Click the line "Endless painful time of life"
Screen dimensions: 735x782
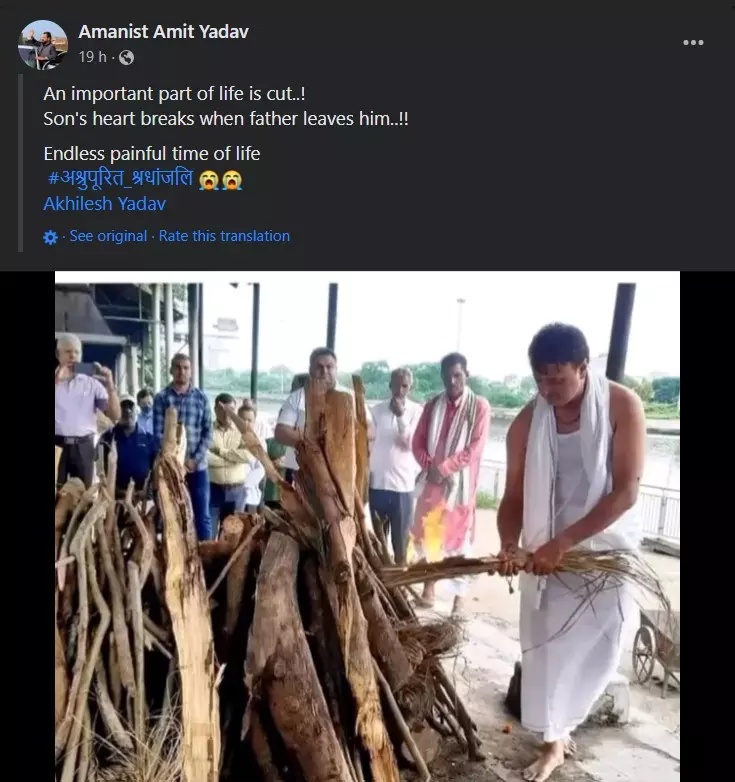(152, 154)
